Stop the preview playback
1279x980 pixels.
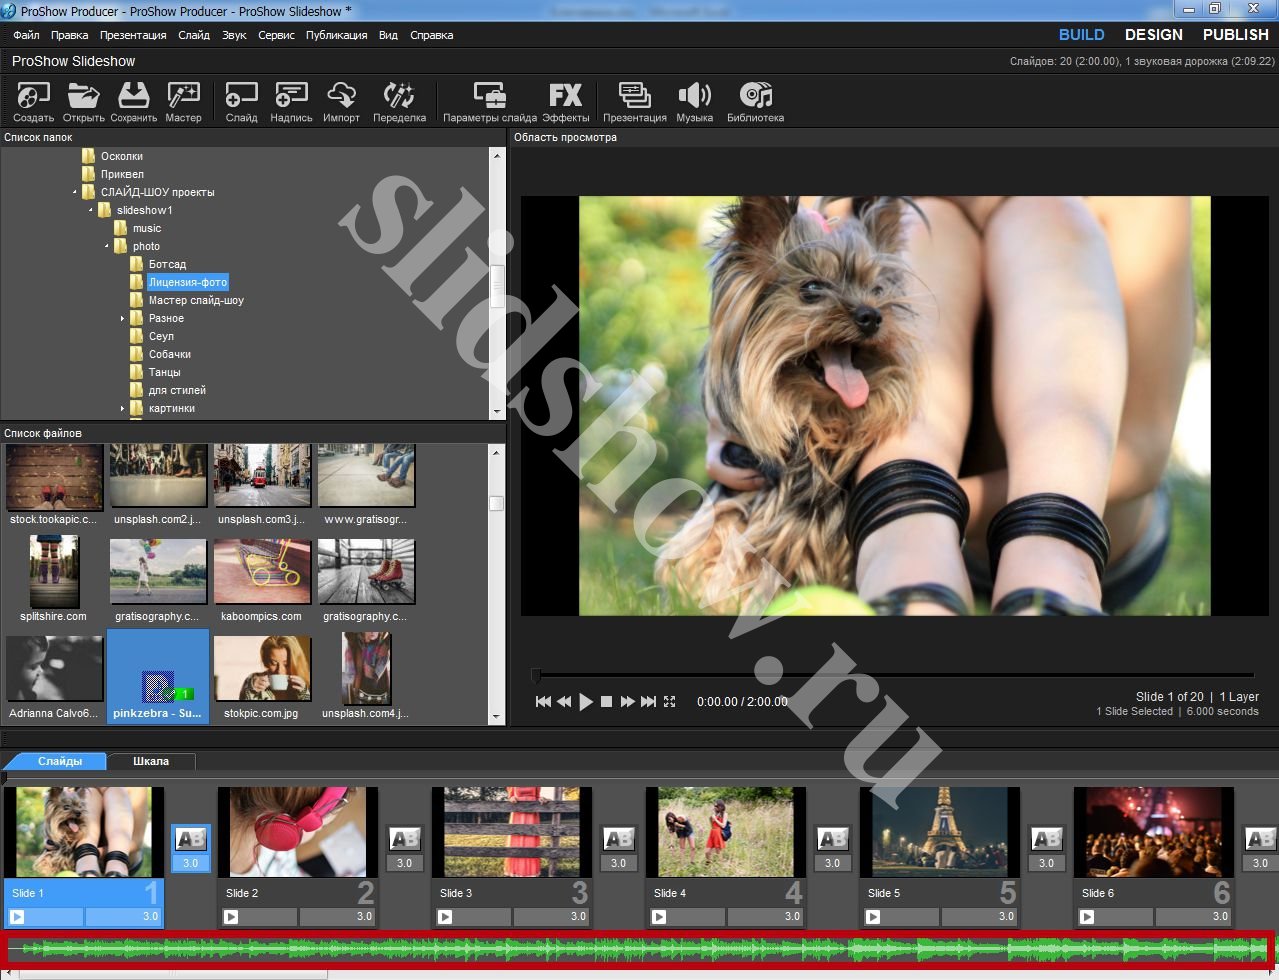[606, 702]
